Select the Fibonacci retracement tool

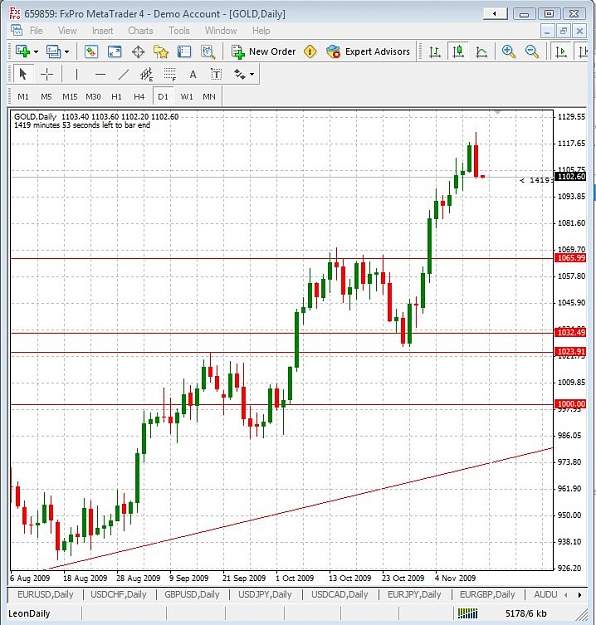coord(170,74)
